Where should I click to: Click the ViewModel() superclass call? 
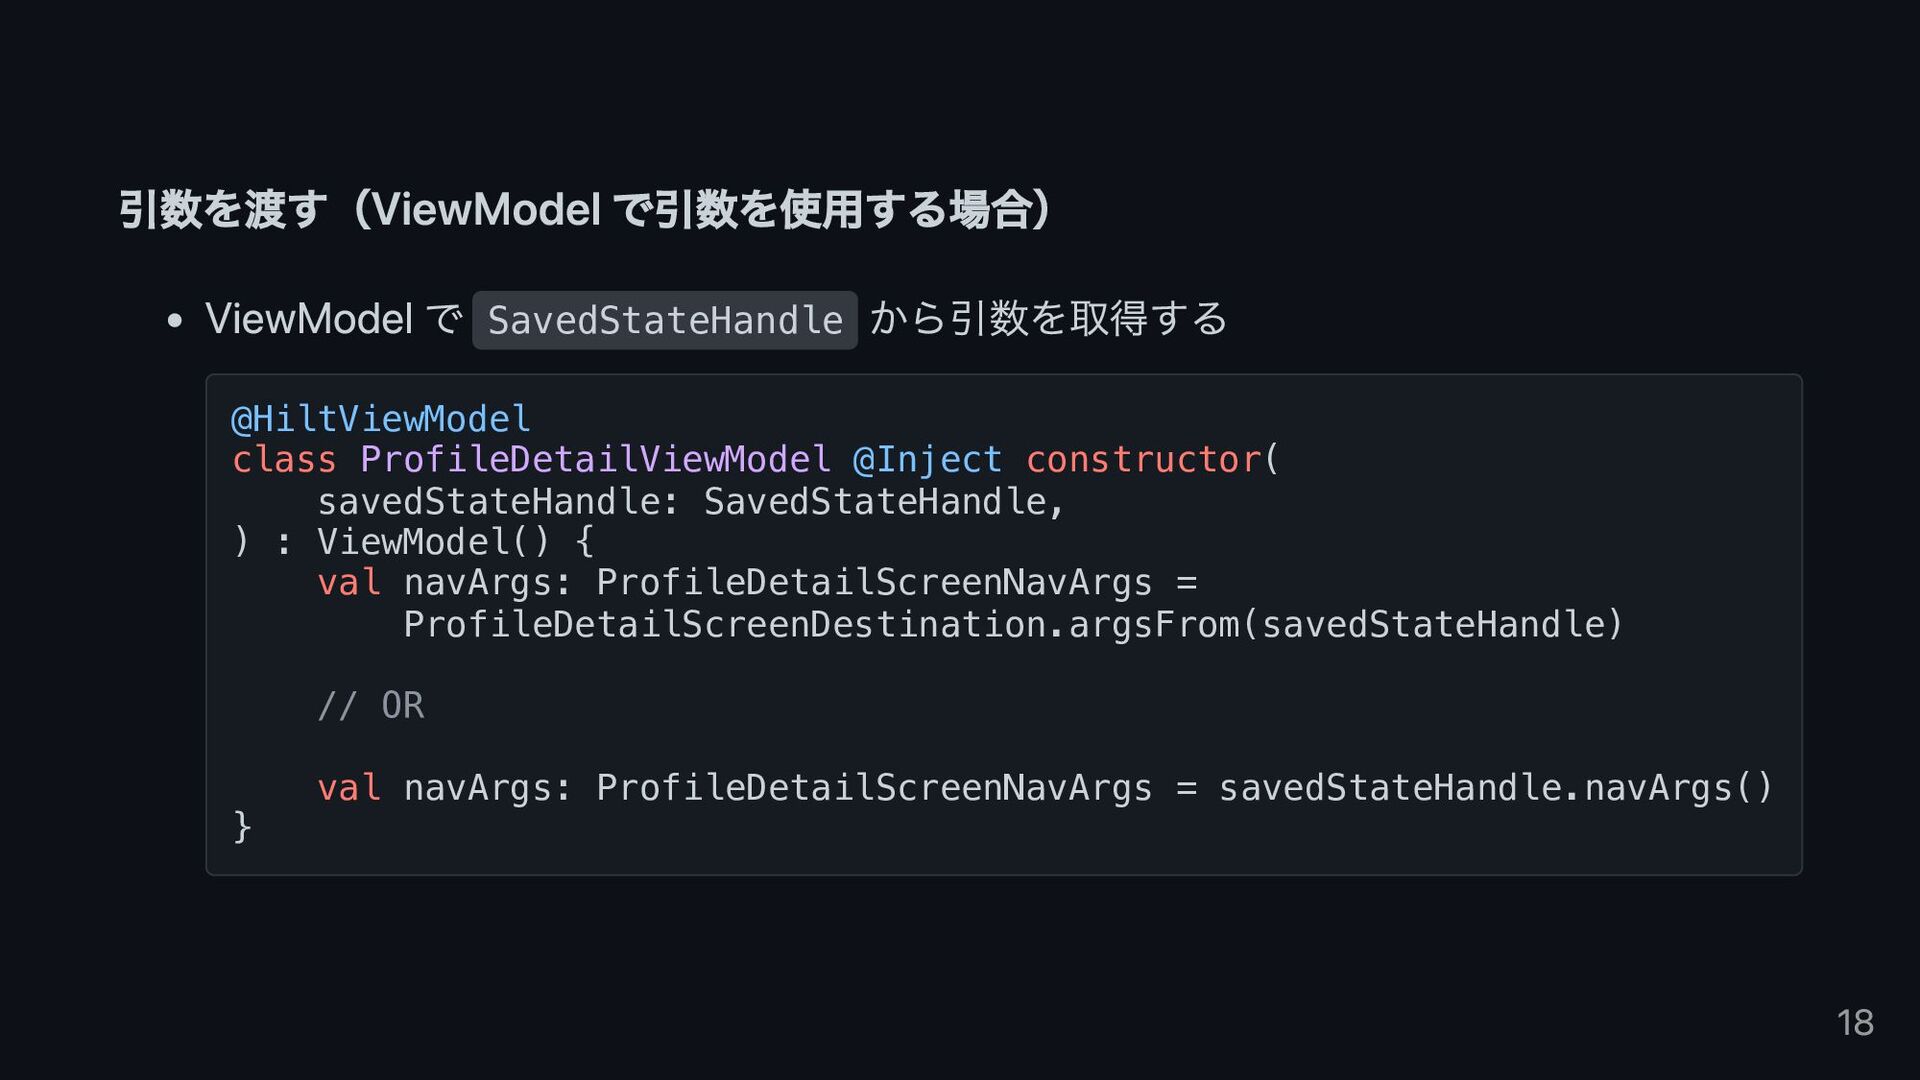pos(433,542)
